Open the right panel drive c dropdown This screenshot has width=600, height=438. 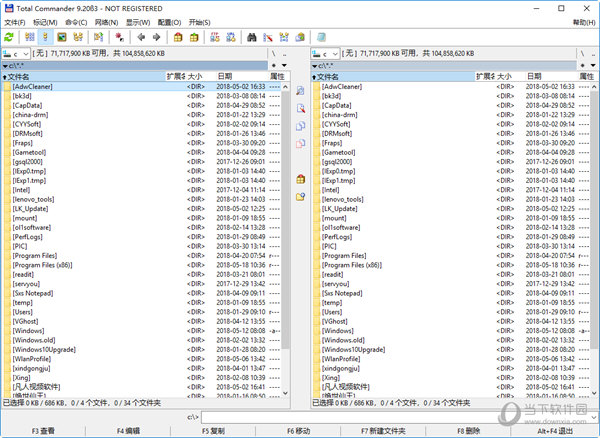click(325, 54)
